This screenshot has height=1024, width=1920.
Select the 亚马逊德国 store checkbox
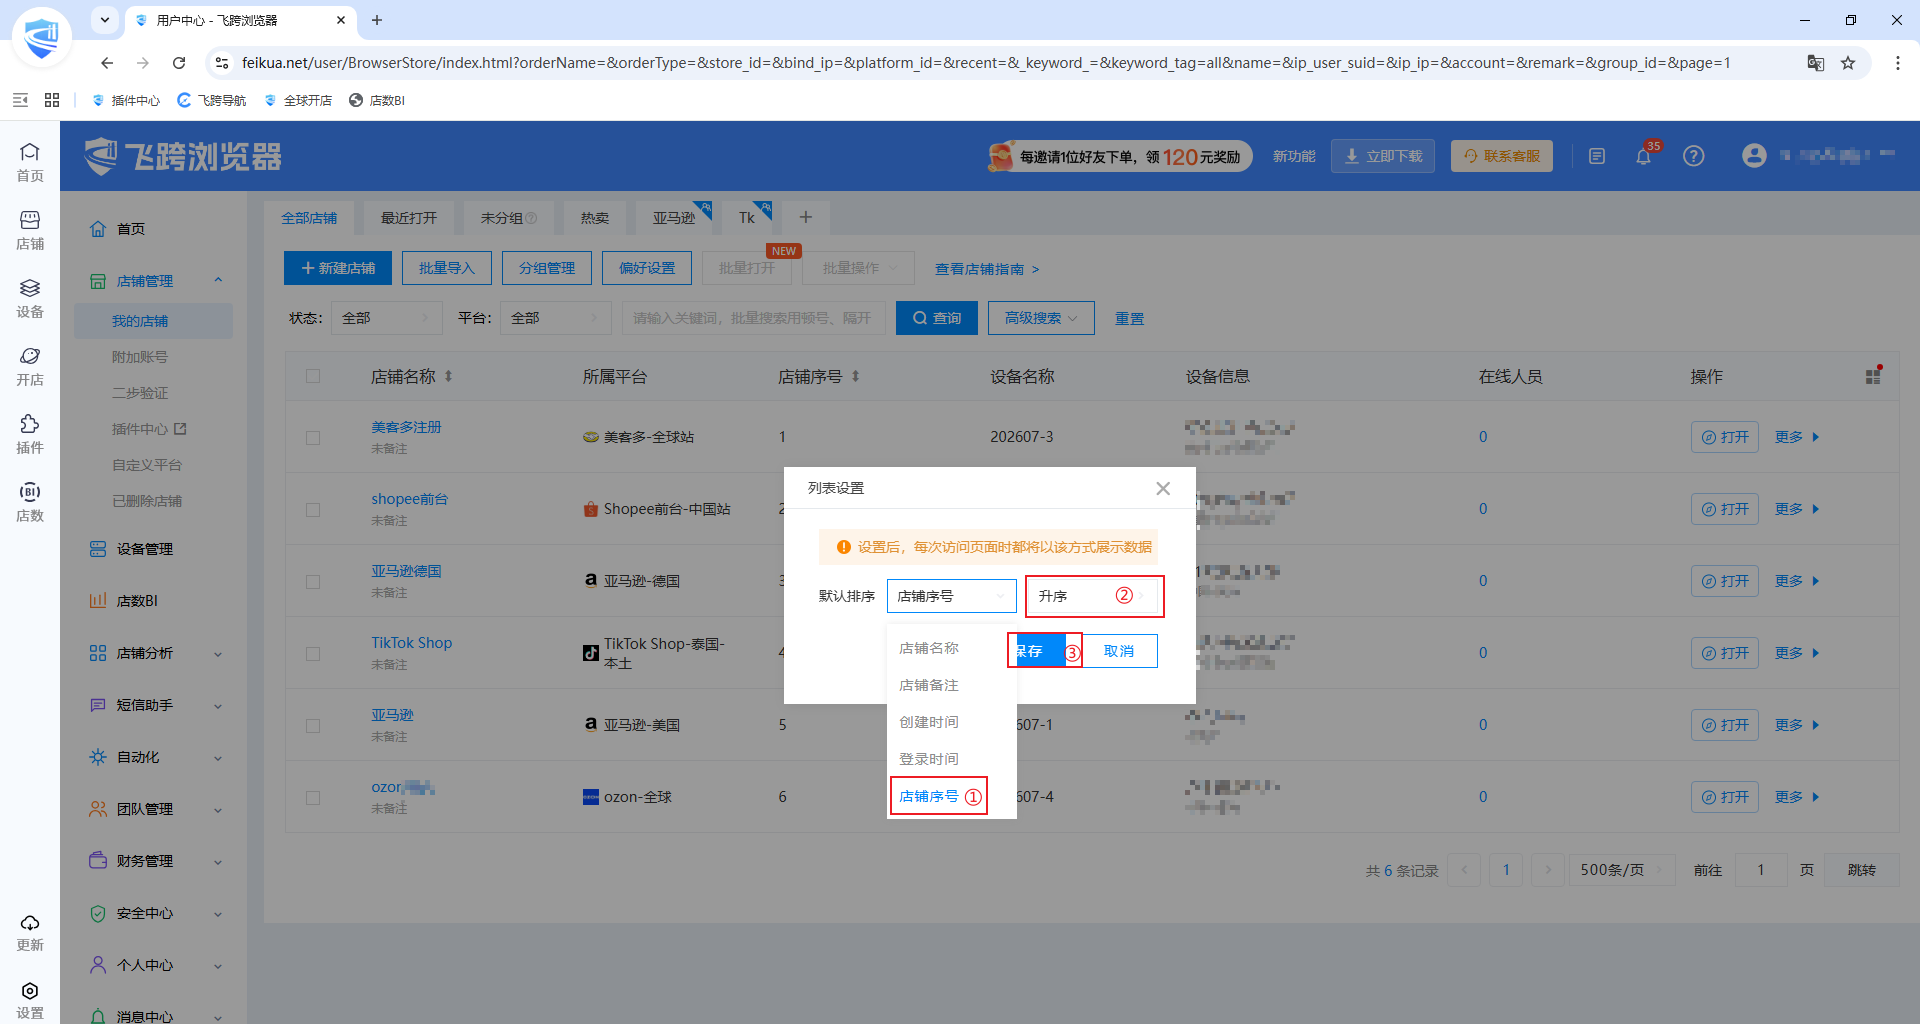(313, 581)
